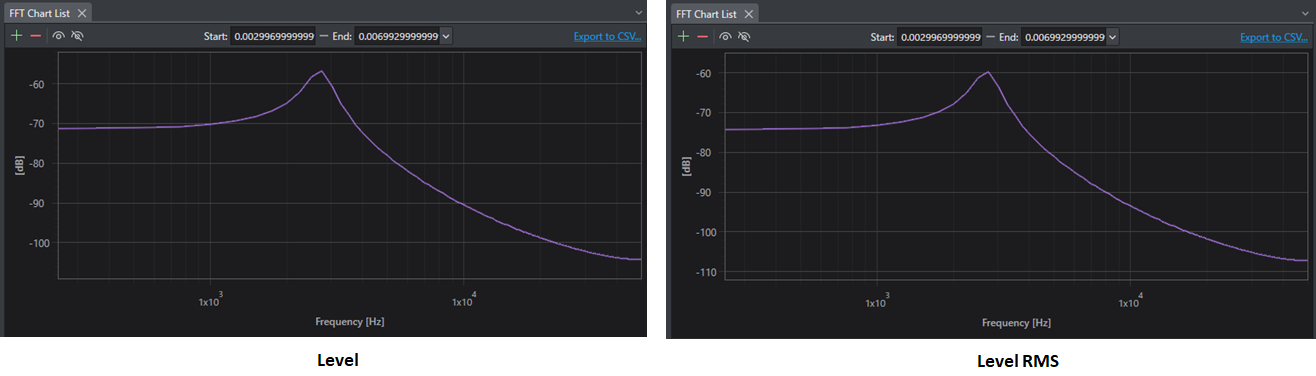Open panel options chevron in Level RMS panel

1306,13
